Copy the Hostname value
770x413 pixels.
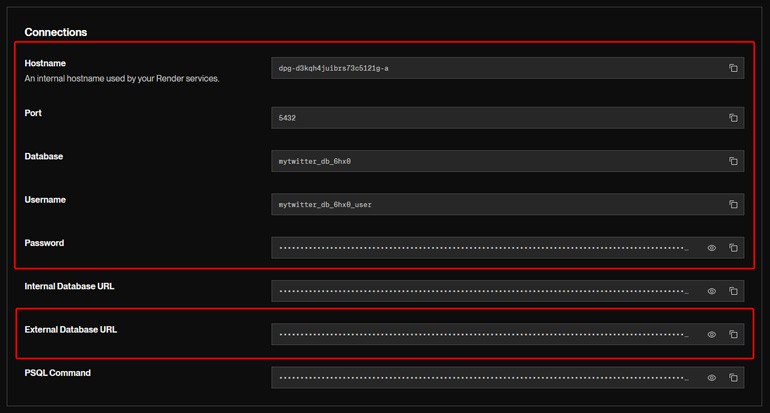click(x=733, y=68)
